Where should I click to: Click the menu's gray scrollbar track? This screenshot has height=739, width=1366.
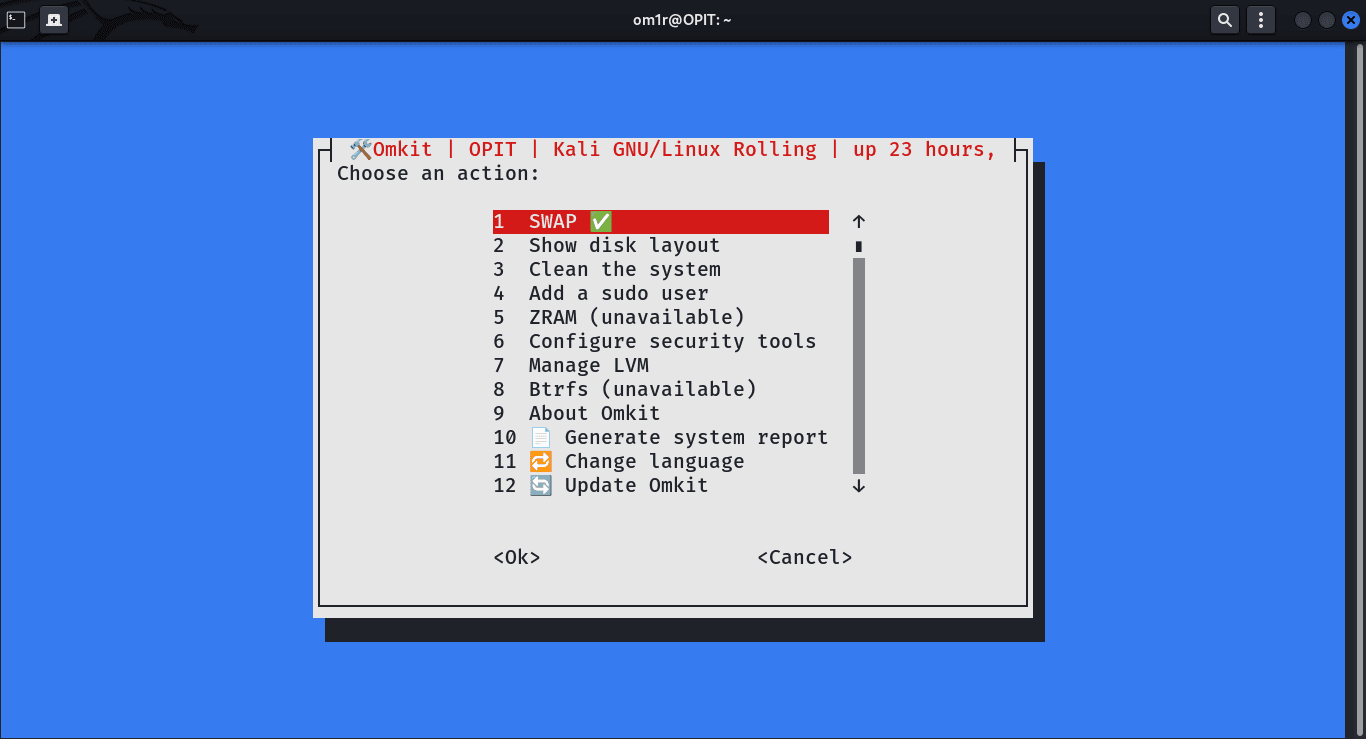(859, 365)
